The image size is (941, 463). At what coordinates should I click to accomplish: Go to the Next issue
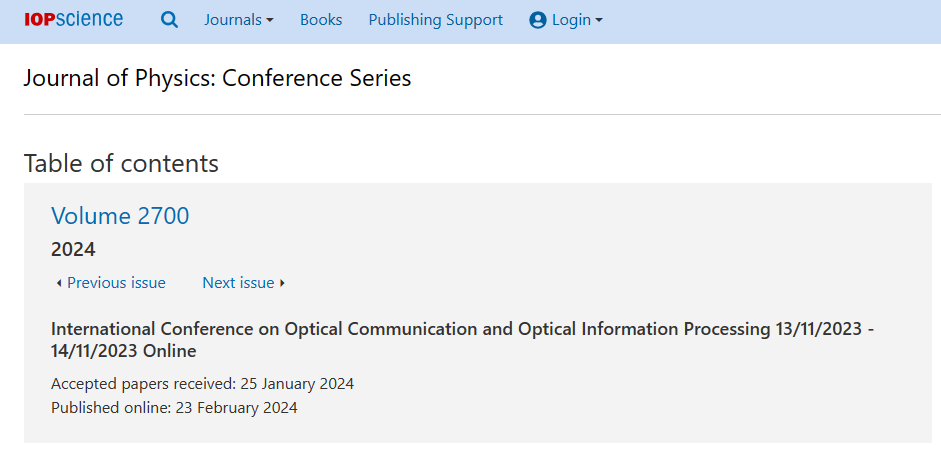[x=238, y=282]
